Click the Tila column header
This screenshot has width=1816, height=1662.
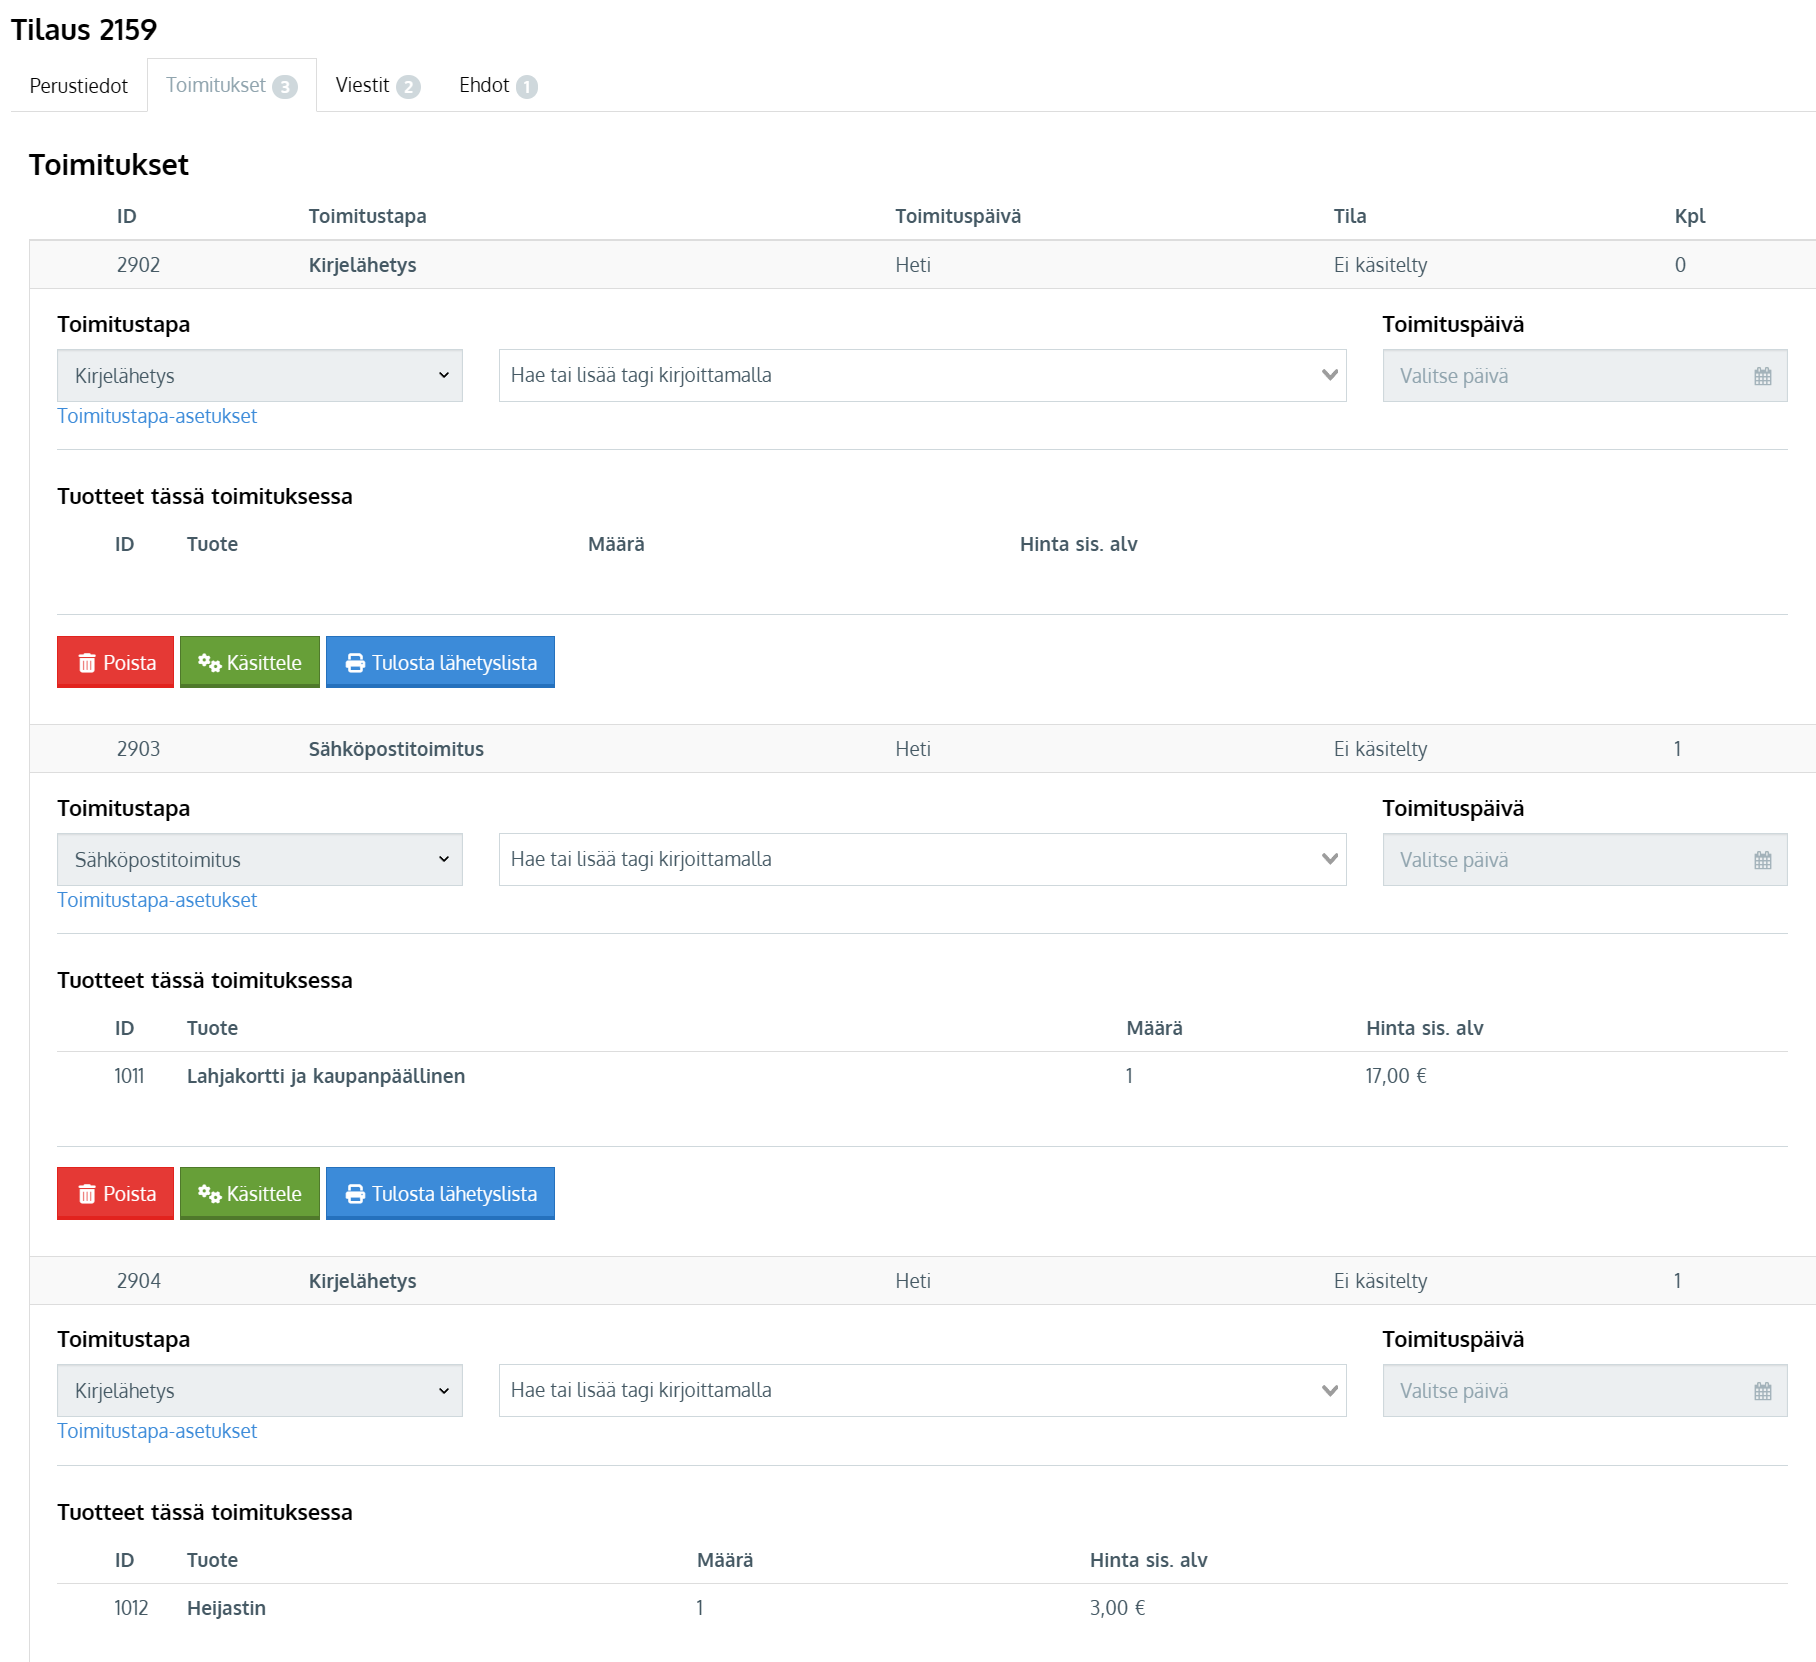[x=1350, y=216]
